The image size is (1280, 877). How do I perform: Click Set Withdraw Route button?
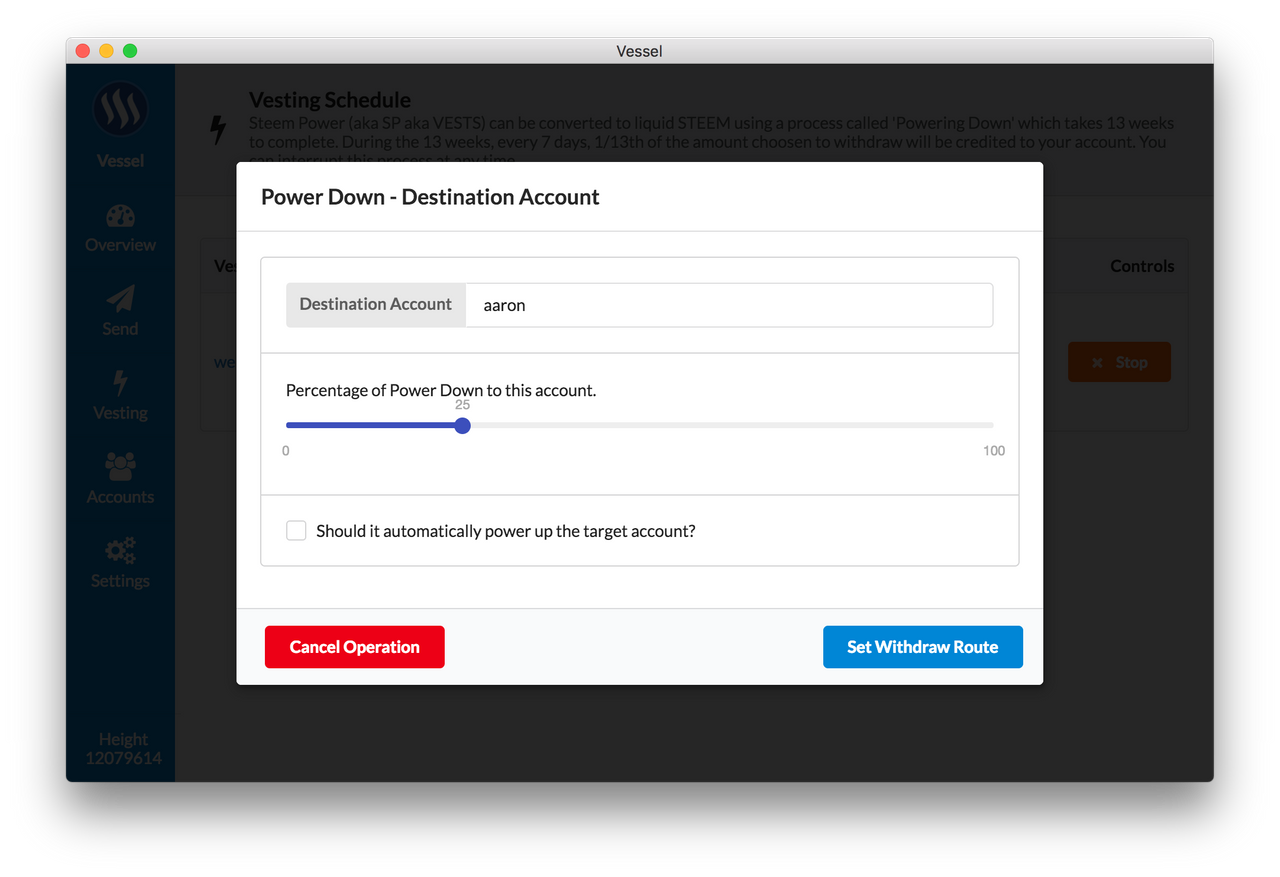[x=923, y=647]
